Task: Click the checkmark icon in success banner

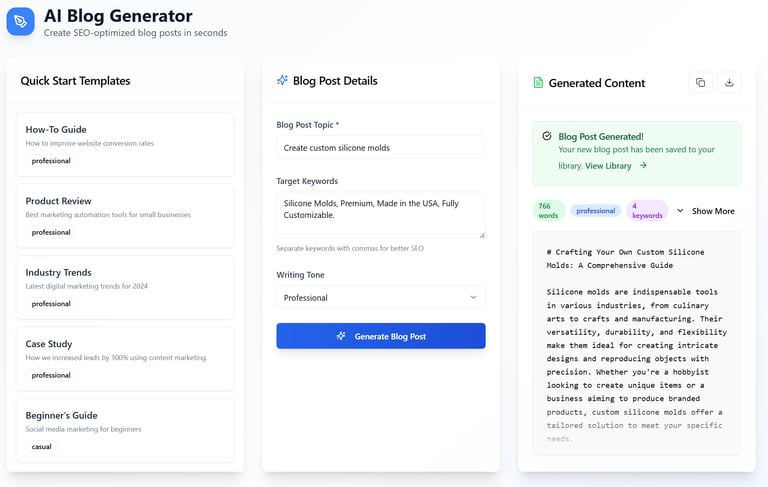Action: (x=546, y=136)
